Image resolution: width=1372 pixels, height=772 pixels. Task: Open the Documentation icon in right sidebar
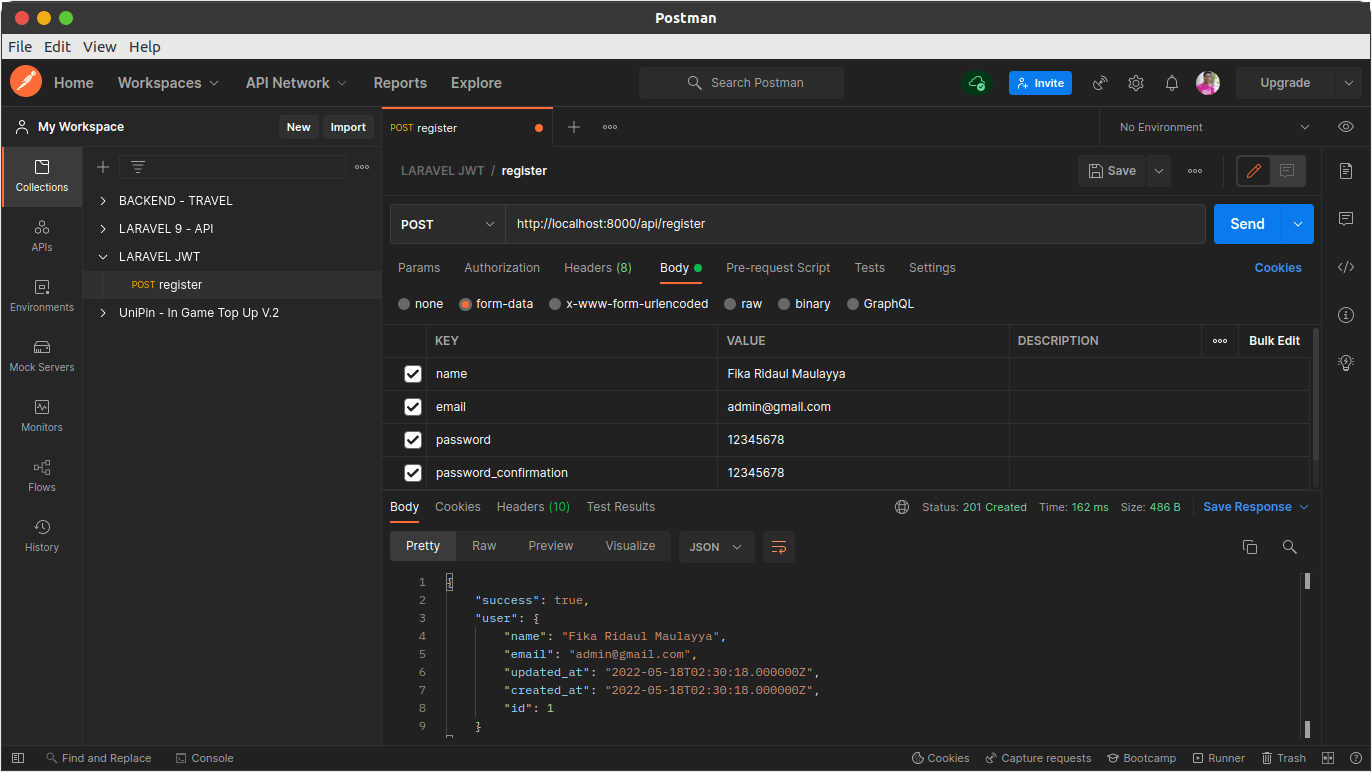pos(1346,171)
